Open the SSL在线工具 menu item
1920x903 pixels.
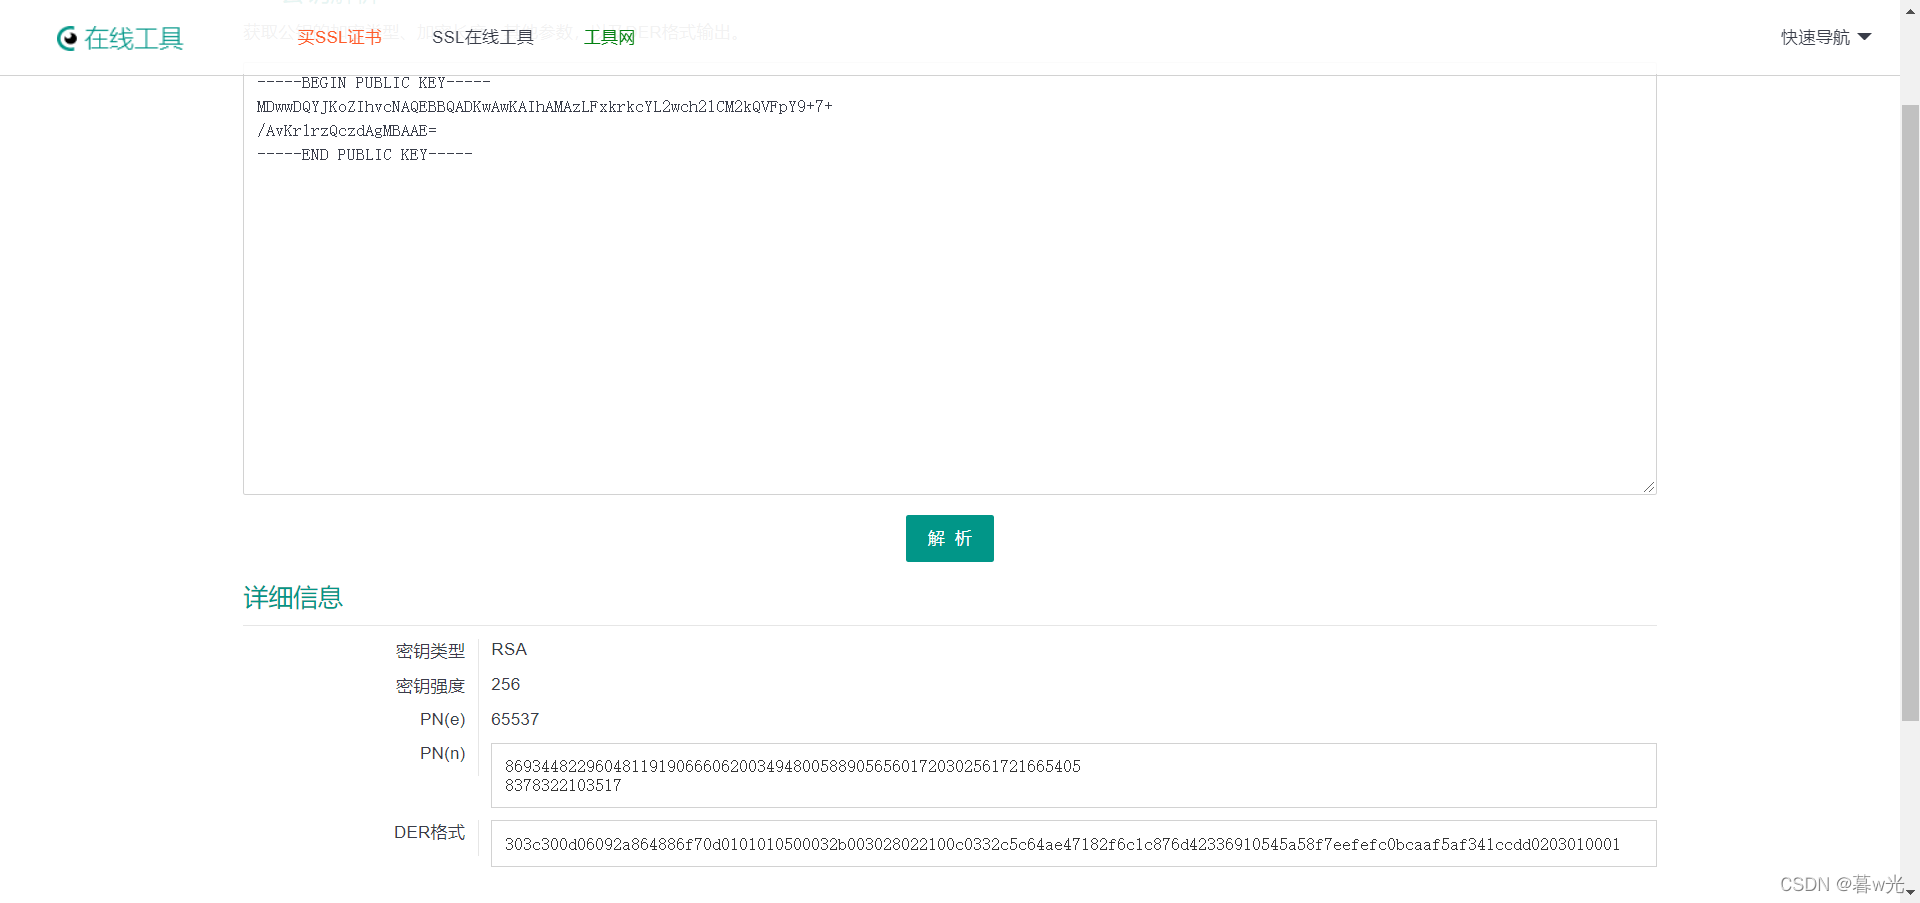[483, 37]
